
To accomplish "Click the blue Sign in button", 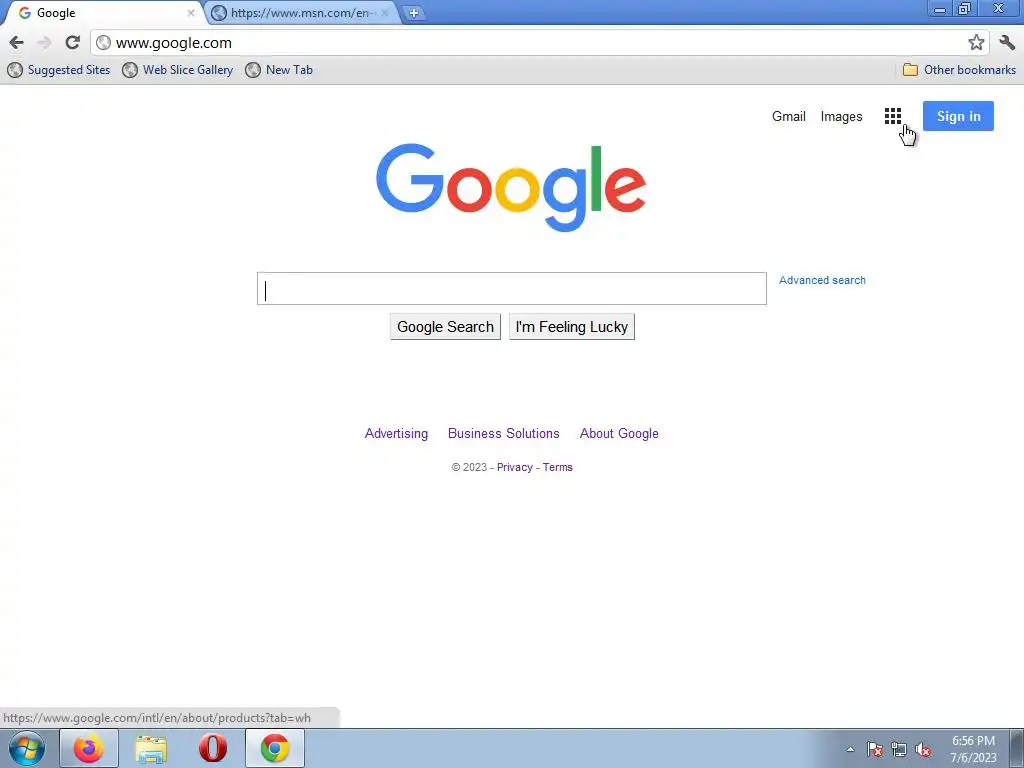I will (958, 116).
